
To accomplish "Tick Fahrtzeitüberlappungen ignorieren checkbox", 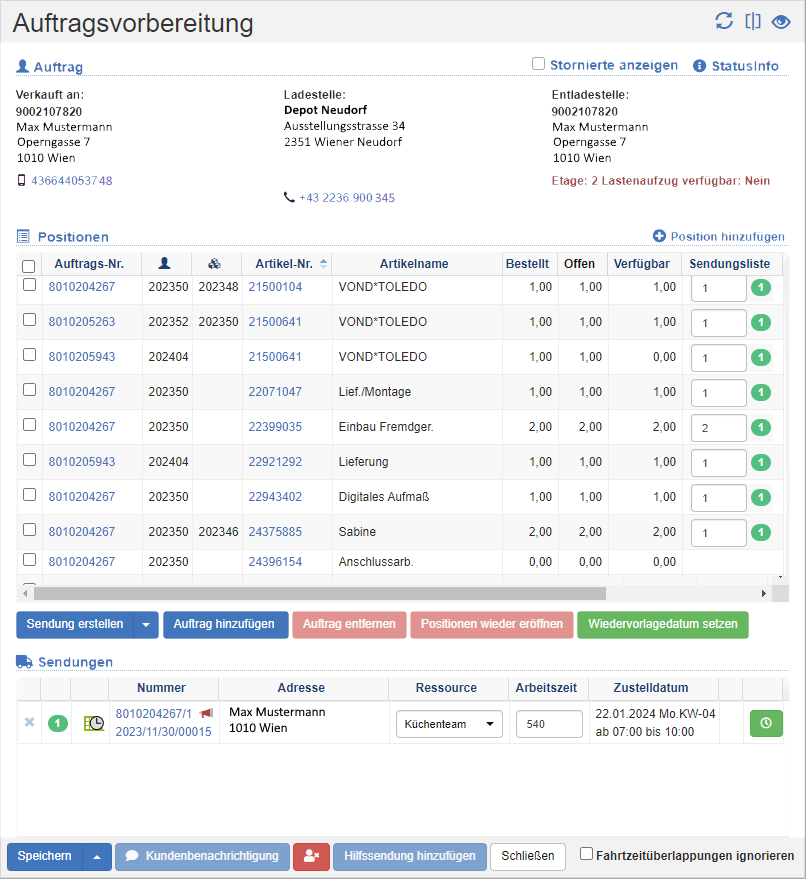I will coord(587,855).
